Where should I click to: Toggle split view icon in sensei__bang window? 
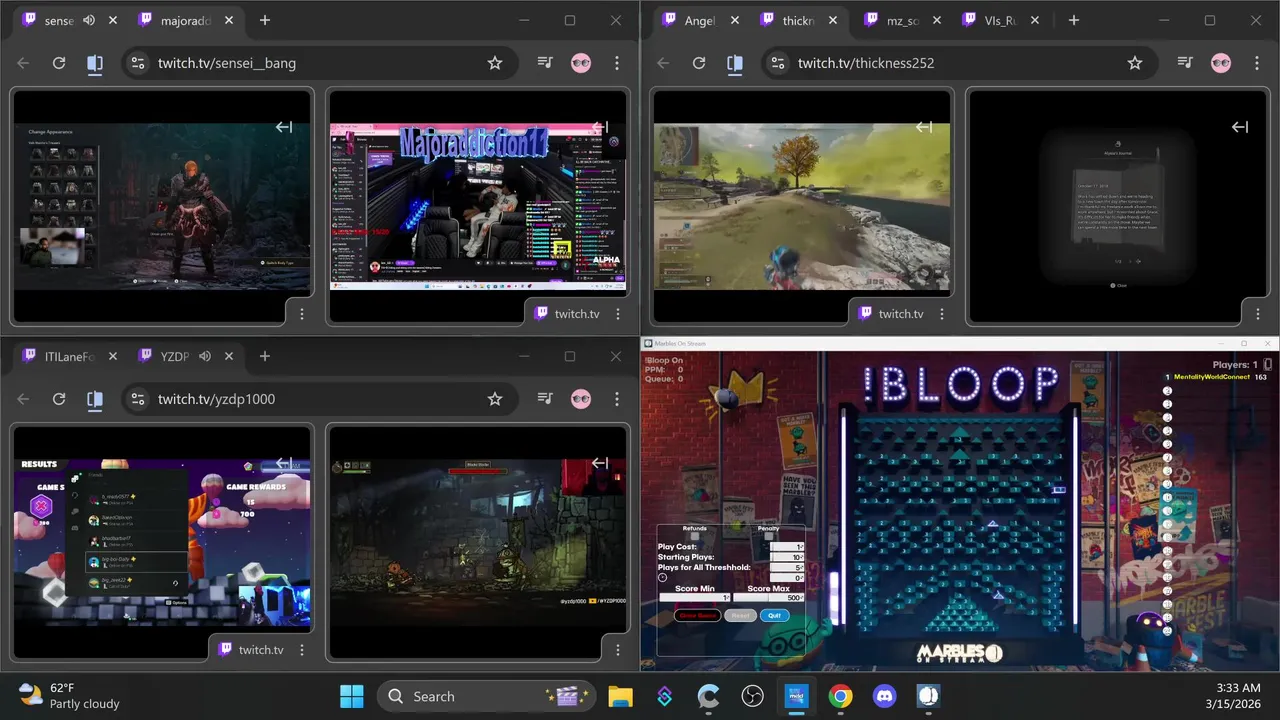95,63
